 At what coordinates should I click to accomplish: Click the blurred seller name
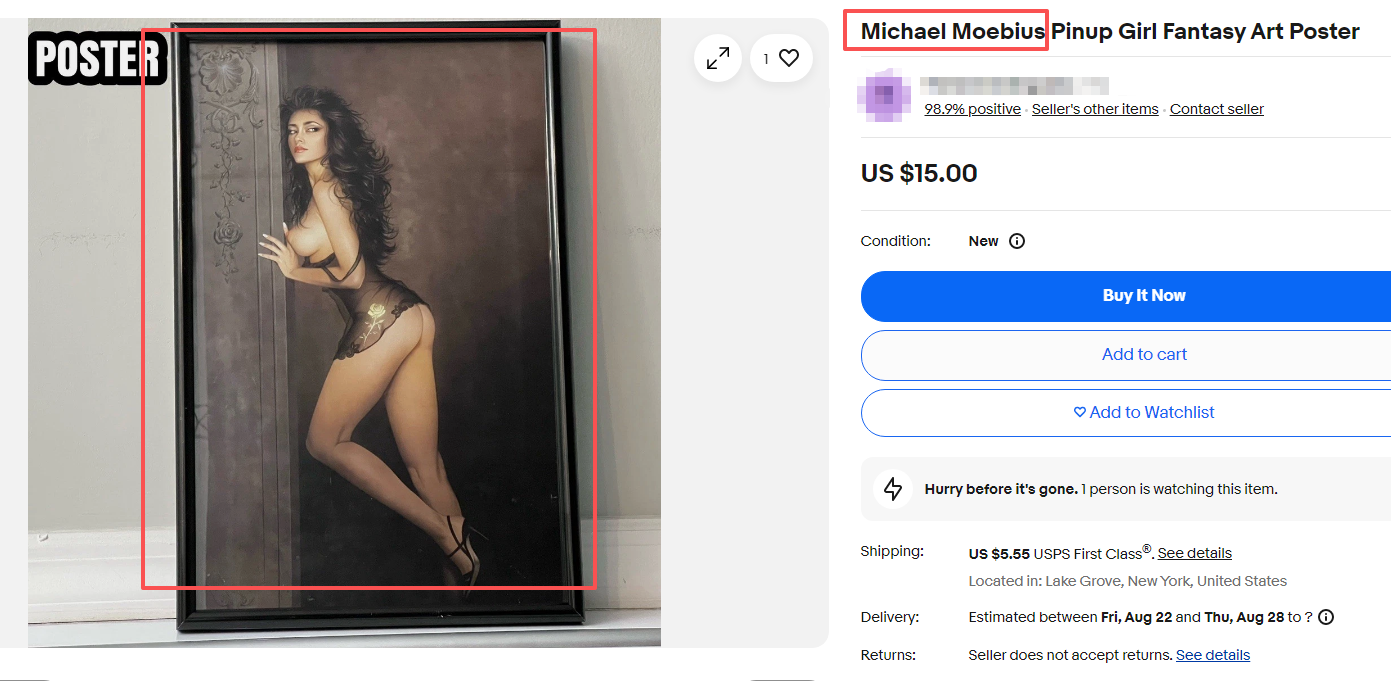pos(1014,86)
